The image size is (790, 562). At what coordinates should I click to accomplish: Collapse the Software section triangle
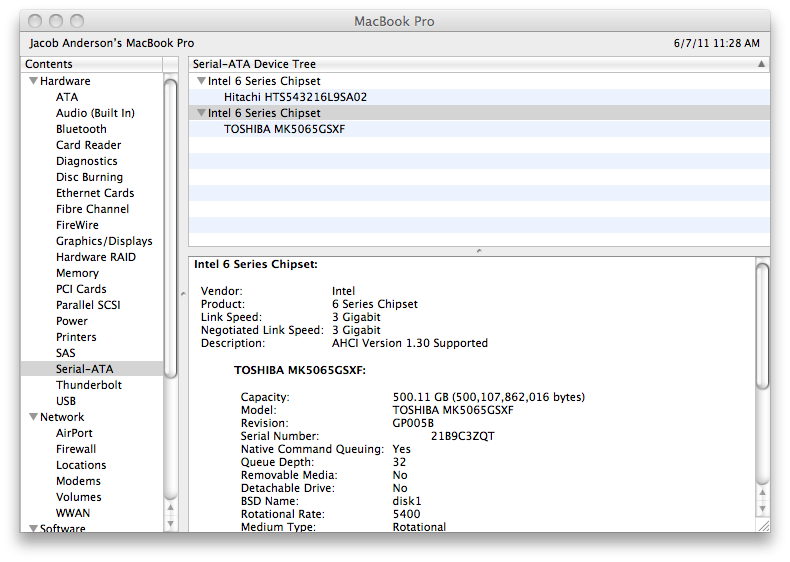[34, 528]
